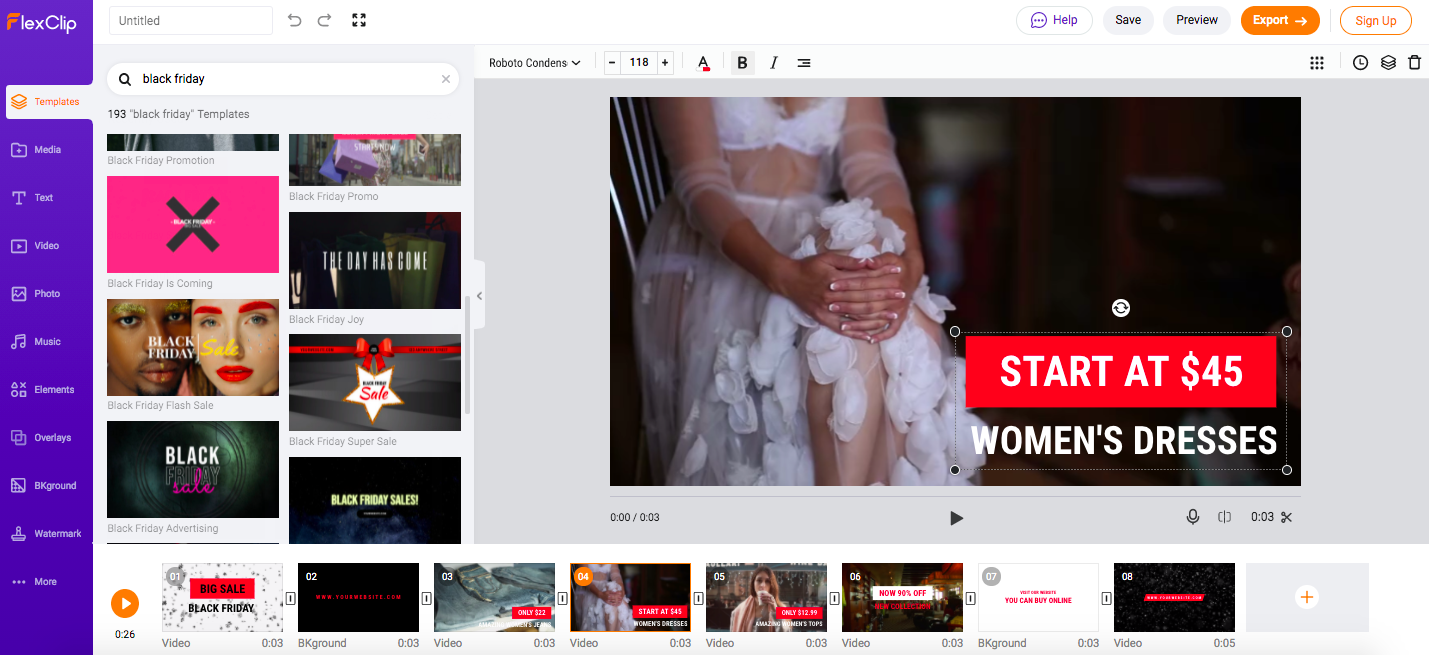Click the microphone voiceover icon
Image resolution: width=1429 pixels, height=655 pixels.
1192,517
